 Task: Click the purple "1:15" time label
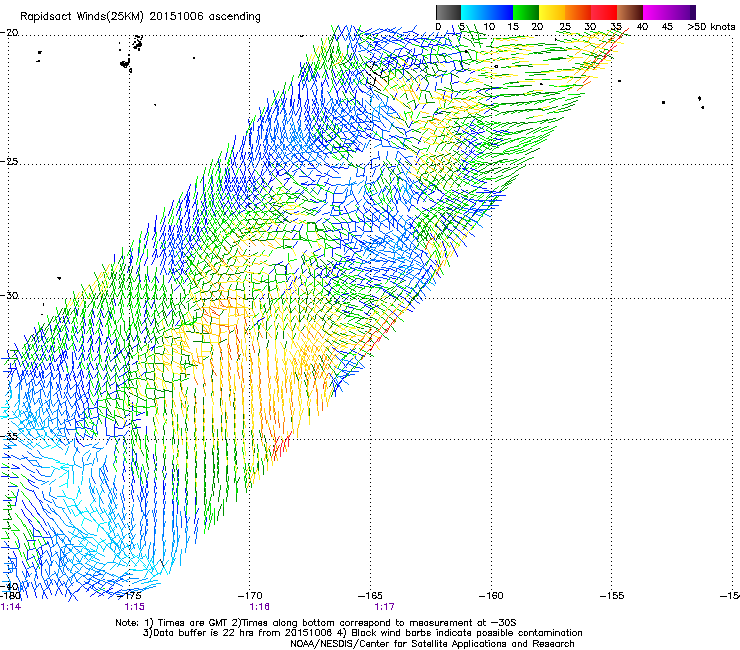(x=135, y=607)
